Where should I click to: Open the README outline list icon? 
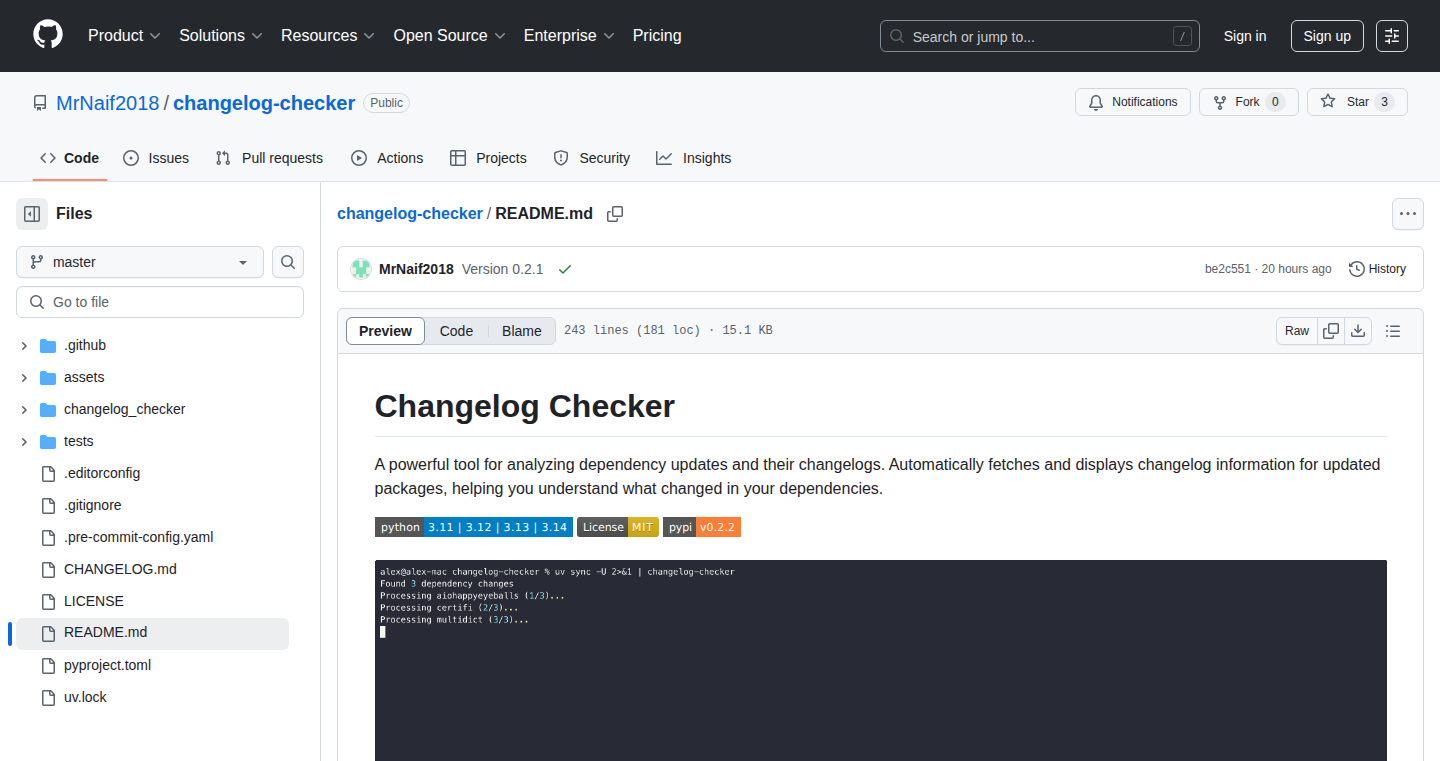(1393, 331)
